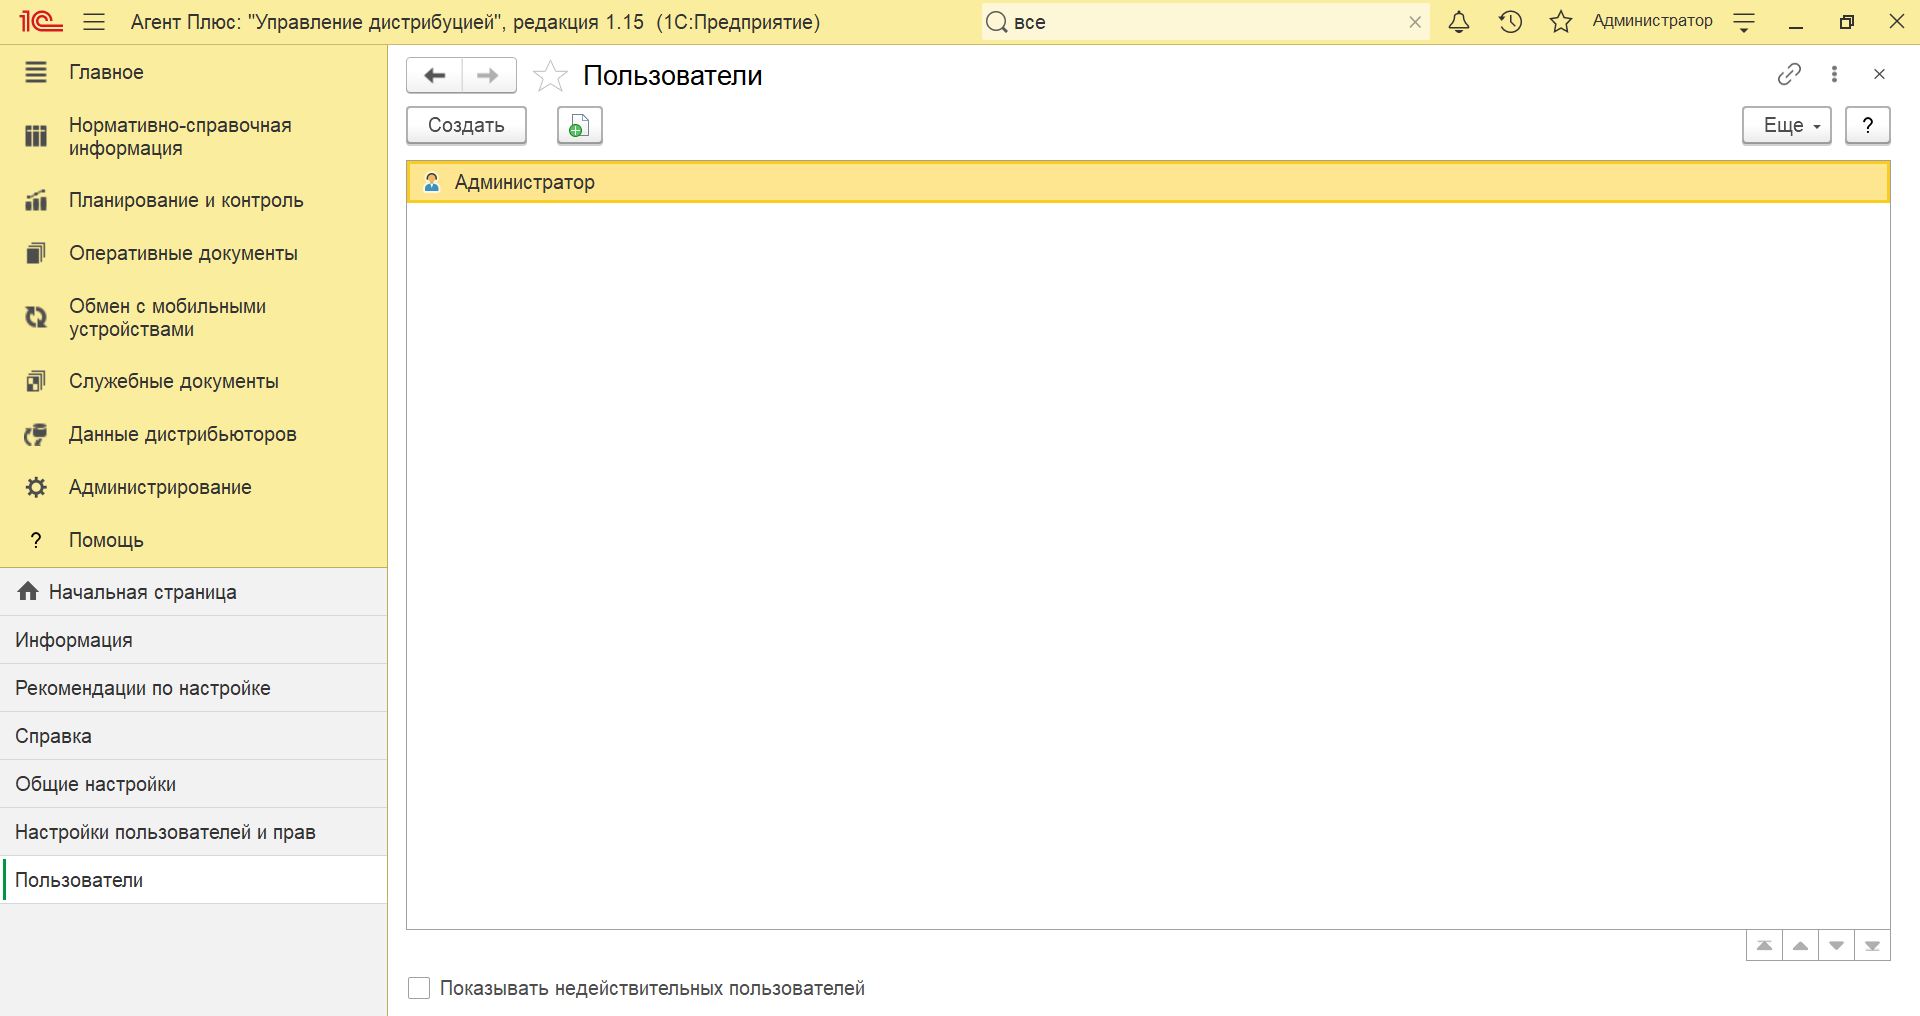Open help with question mark button
The image size is (1920, 1016).
1867,126
